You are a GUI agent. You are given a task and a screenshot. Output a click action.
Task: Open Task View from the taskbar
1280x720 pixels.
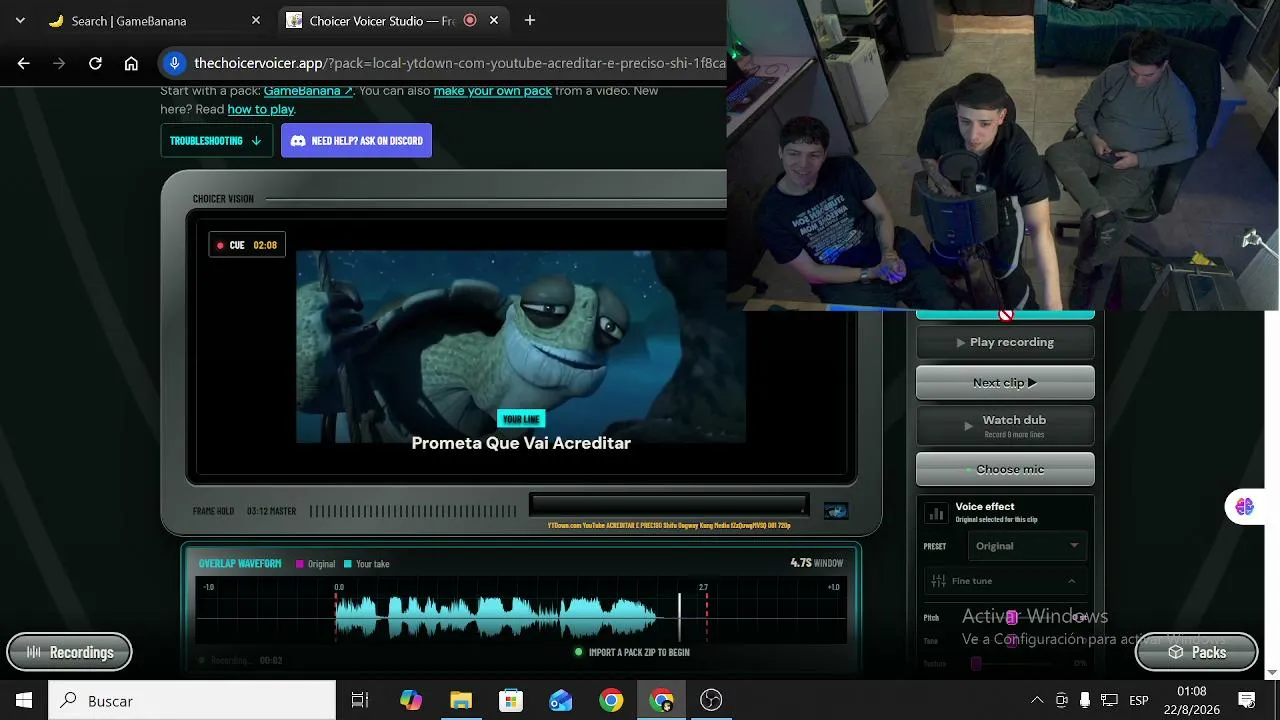(x=360, y=700)
